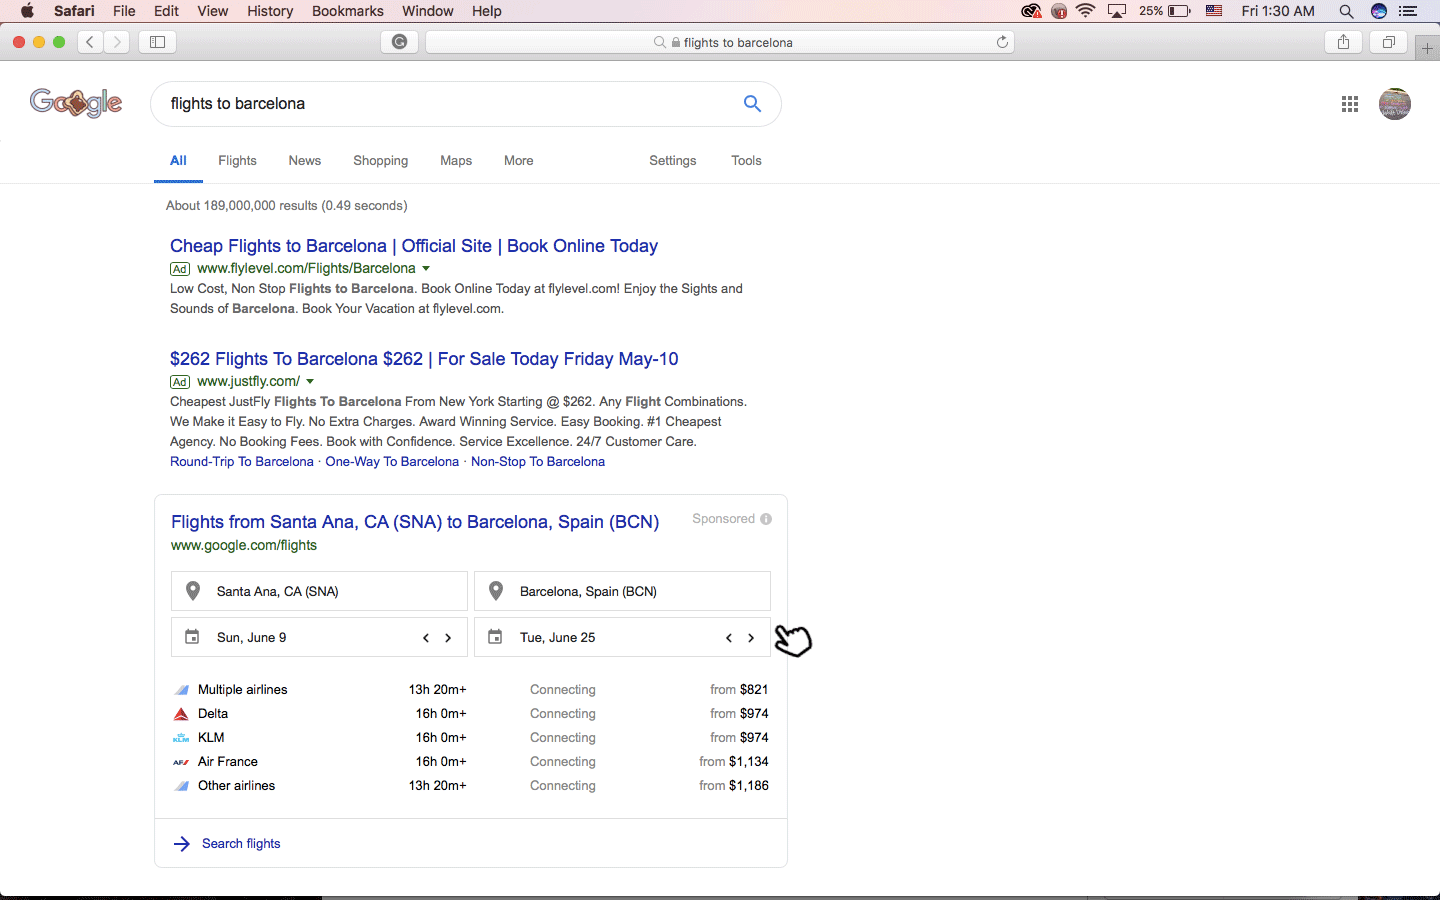This screenshot has height=900, width=1440.
Task: Open the View menu
Action: tap(212, 11)
